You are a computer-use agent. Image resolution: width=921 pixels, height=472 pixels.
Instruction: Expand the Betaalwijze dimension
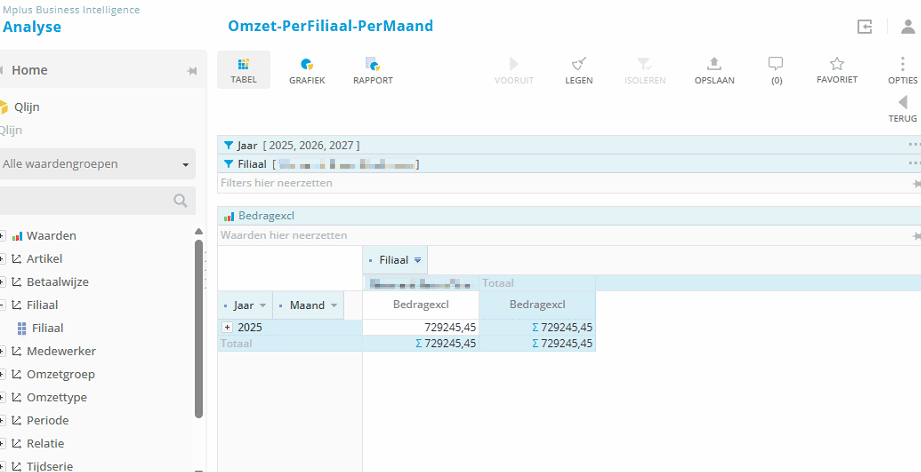[x=2, y=282]
